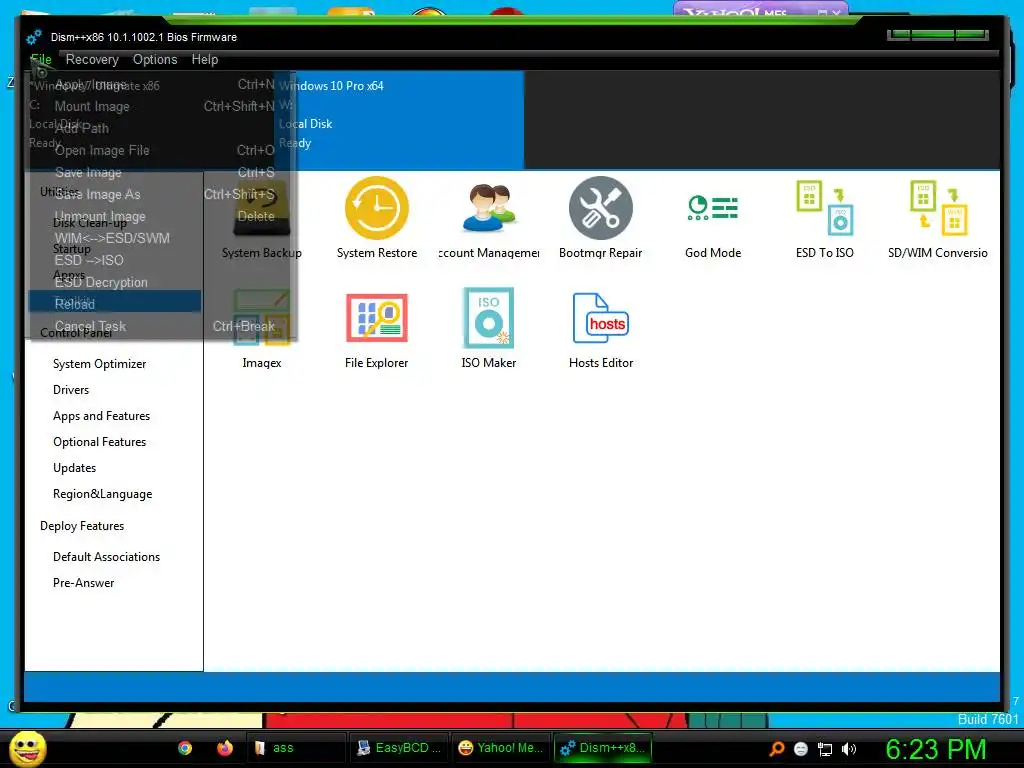Image resolution: width=1024 pixels, height=768 pixels.
Task: Select Add Path in File menu
Action: [161, 129]
